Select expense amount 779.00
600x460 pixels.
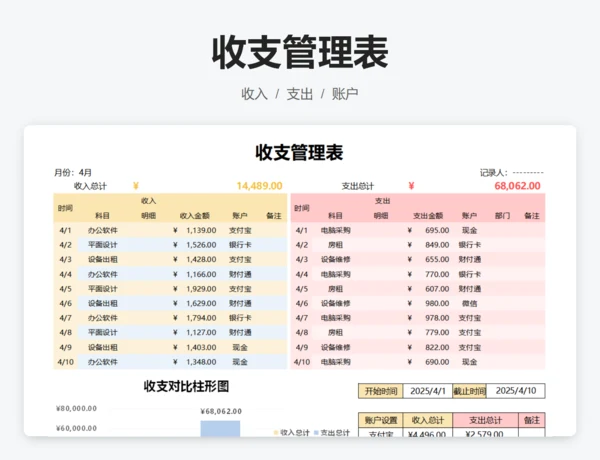point(437,333)
